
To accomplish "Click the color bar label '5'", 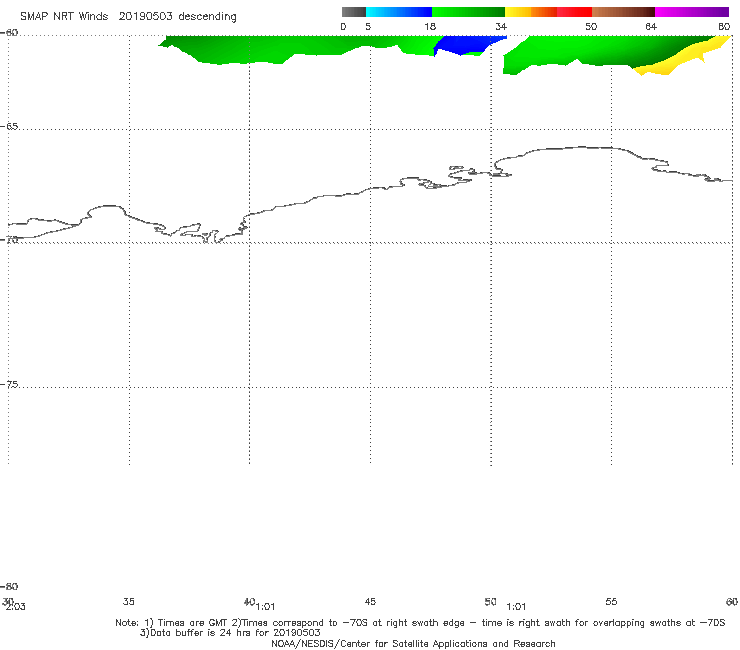I will [368, 26].
